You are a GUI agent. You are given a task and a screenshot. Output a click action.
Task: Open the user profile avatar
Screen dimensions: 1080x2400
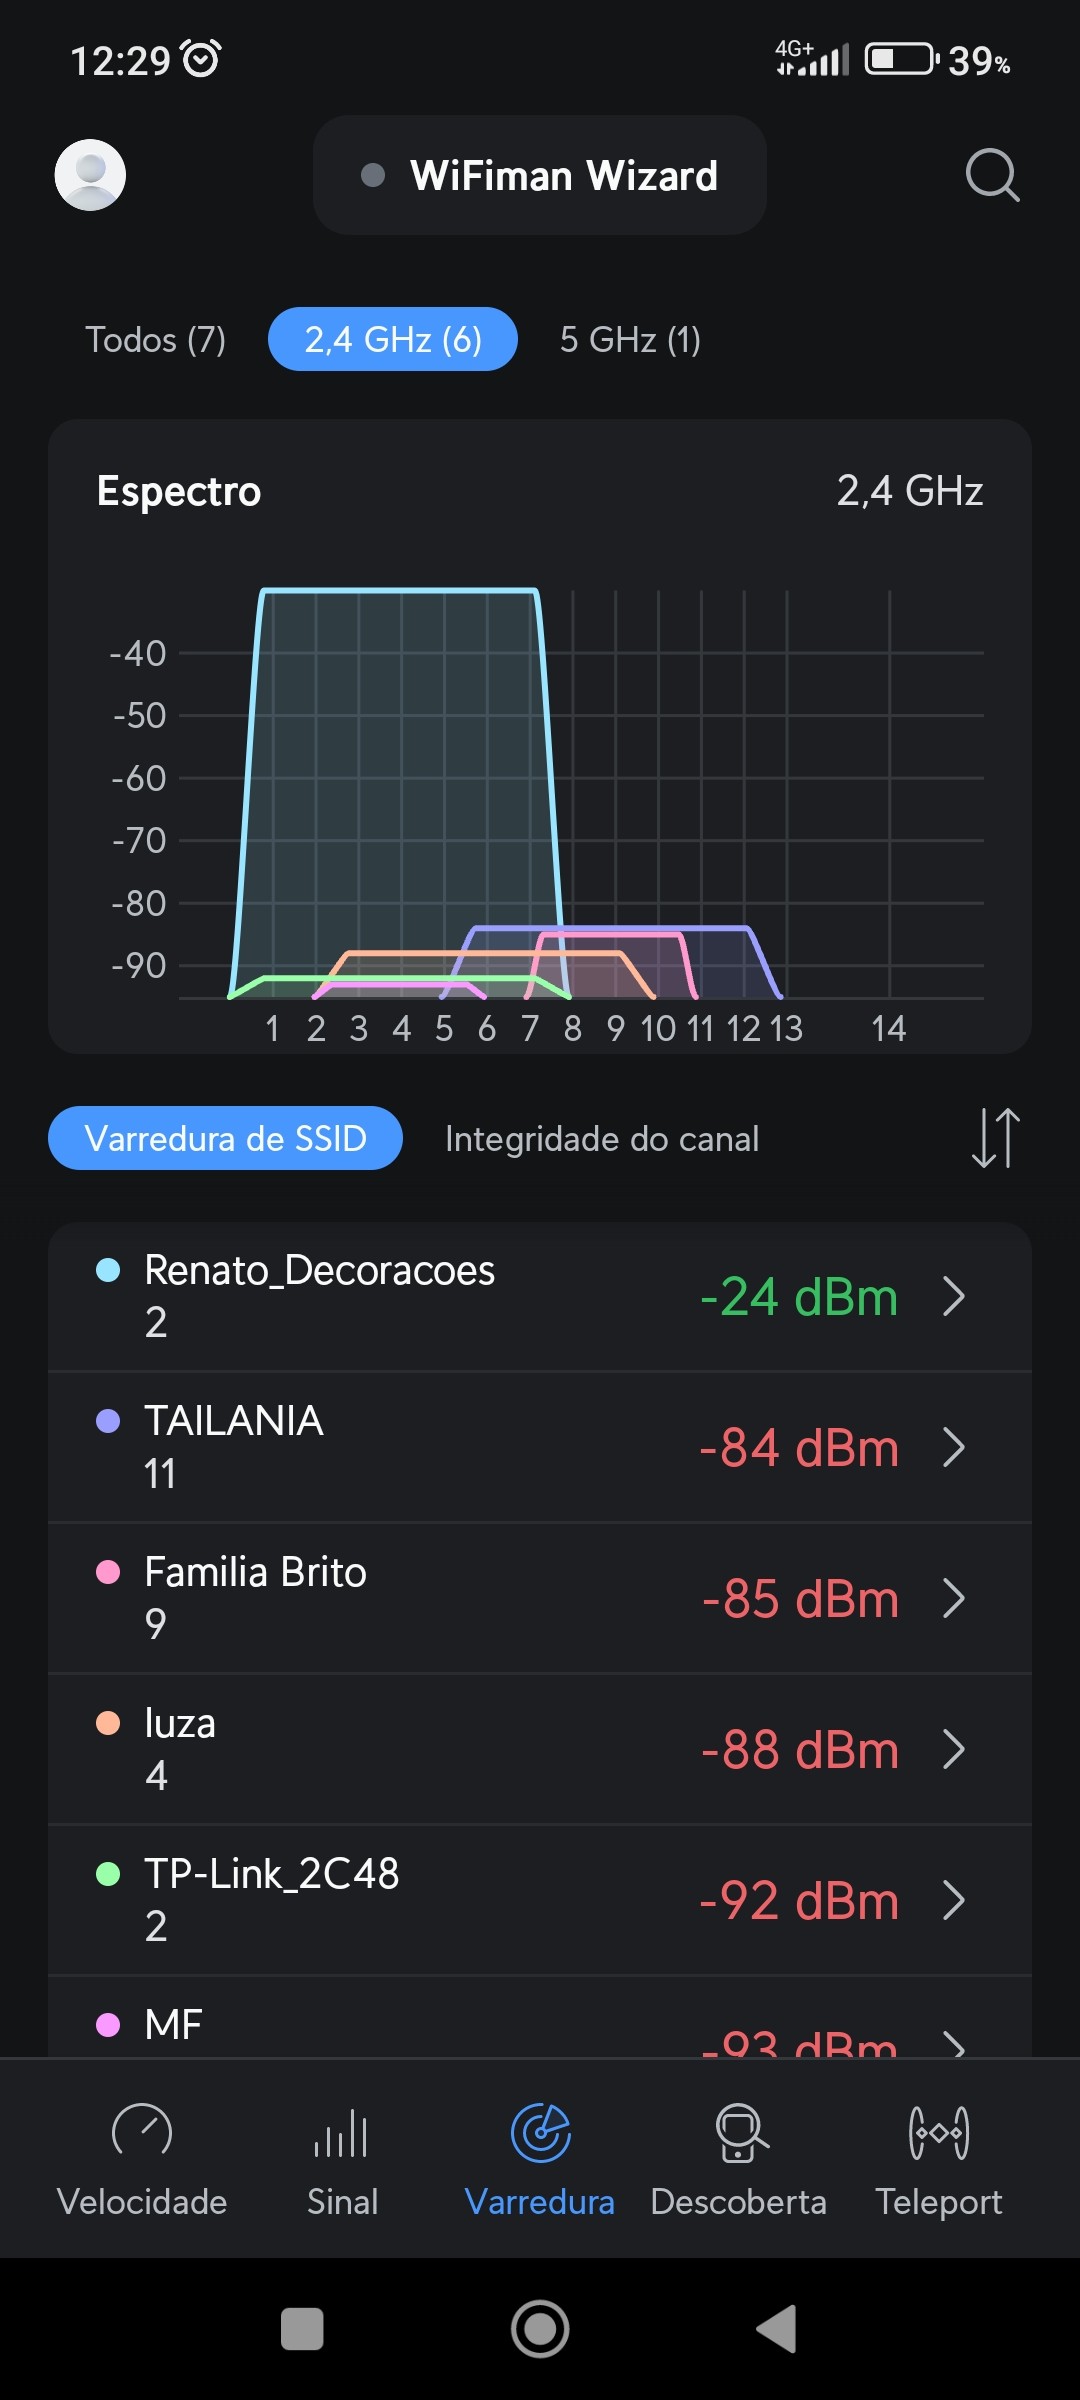(x=90, y=175)
